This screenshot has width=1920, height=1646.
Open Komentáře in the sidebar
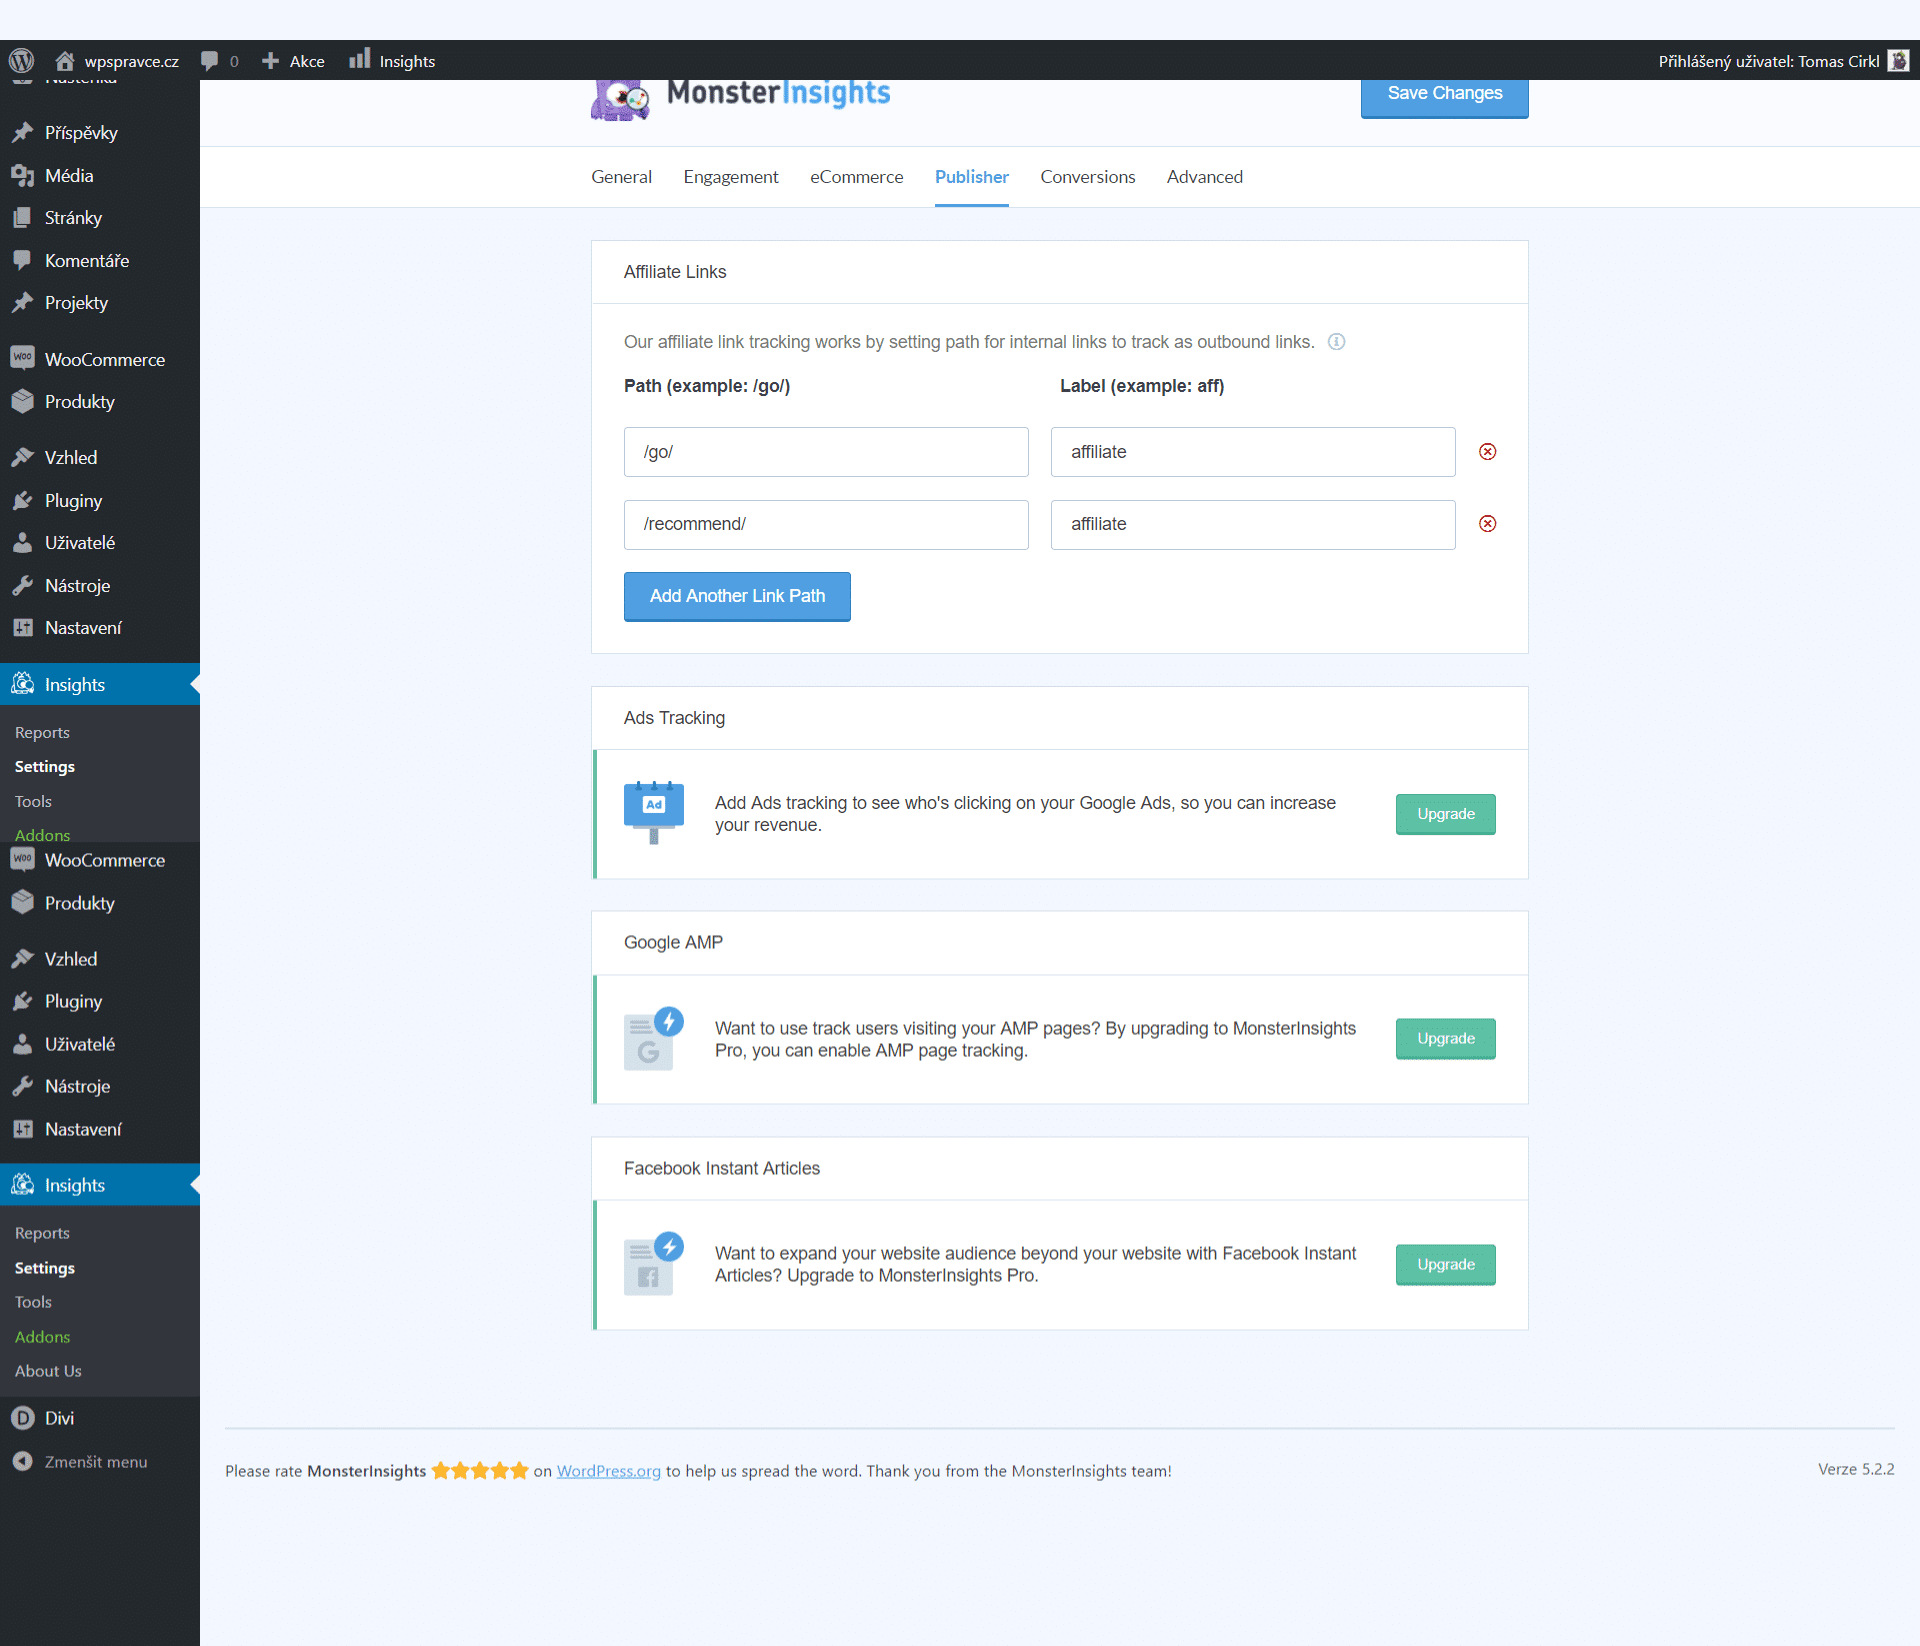click(x=100, y=261)
